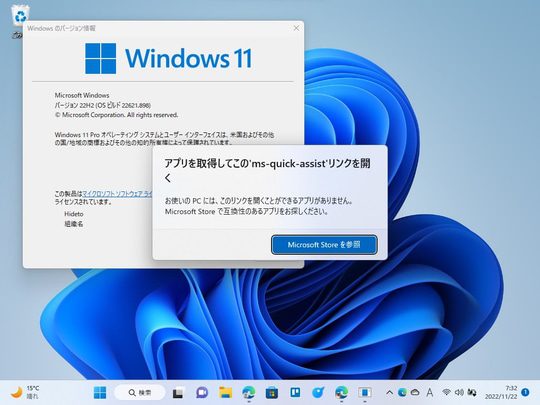Screen dimensions: 540x405
Task: Click the Edge icon in system tray
Action: point(402,392)
